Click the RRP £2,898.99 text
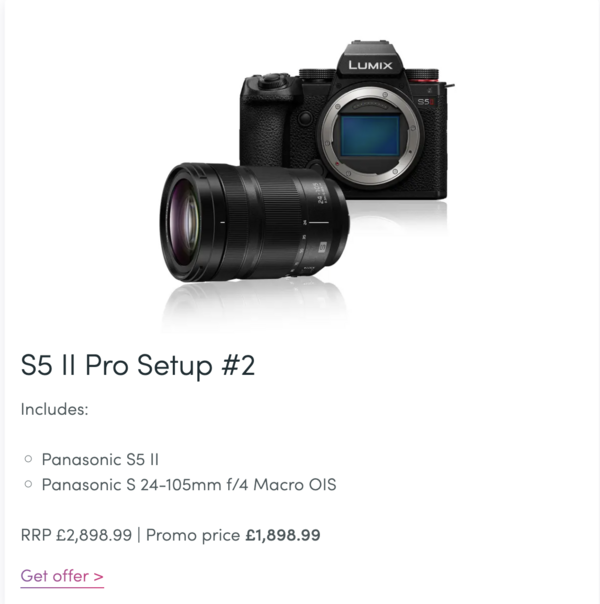600x604 pixels. tap(76, 535)
